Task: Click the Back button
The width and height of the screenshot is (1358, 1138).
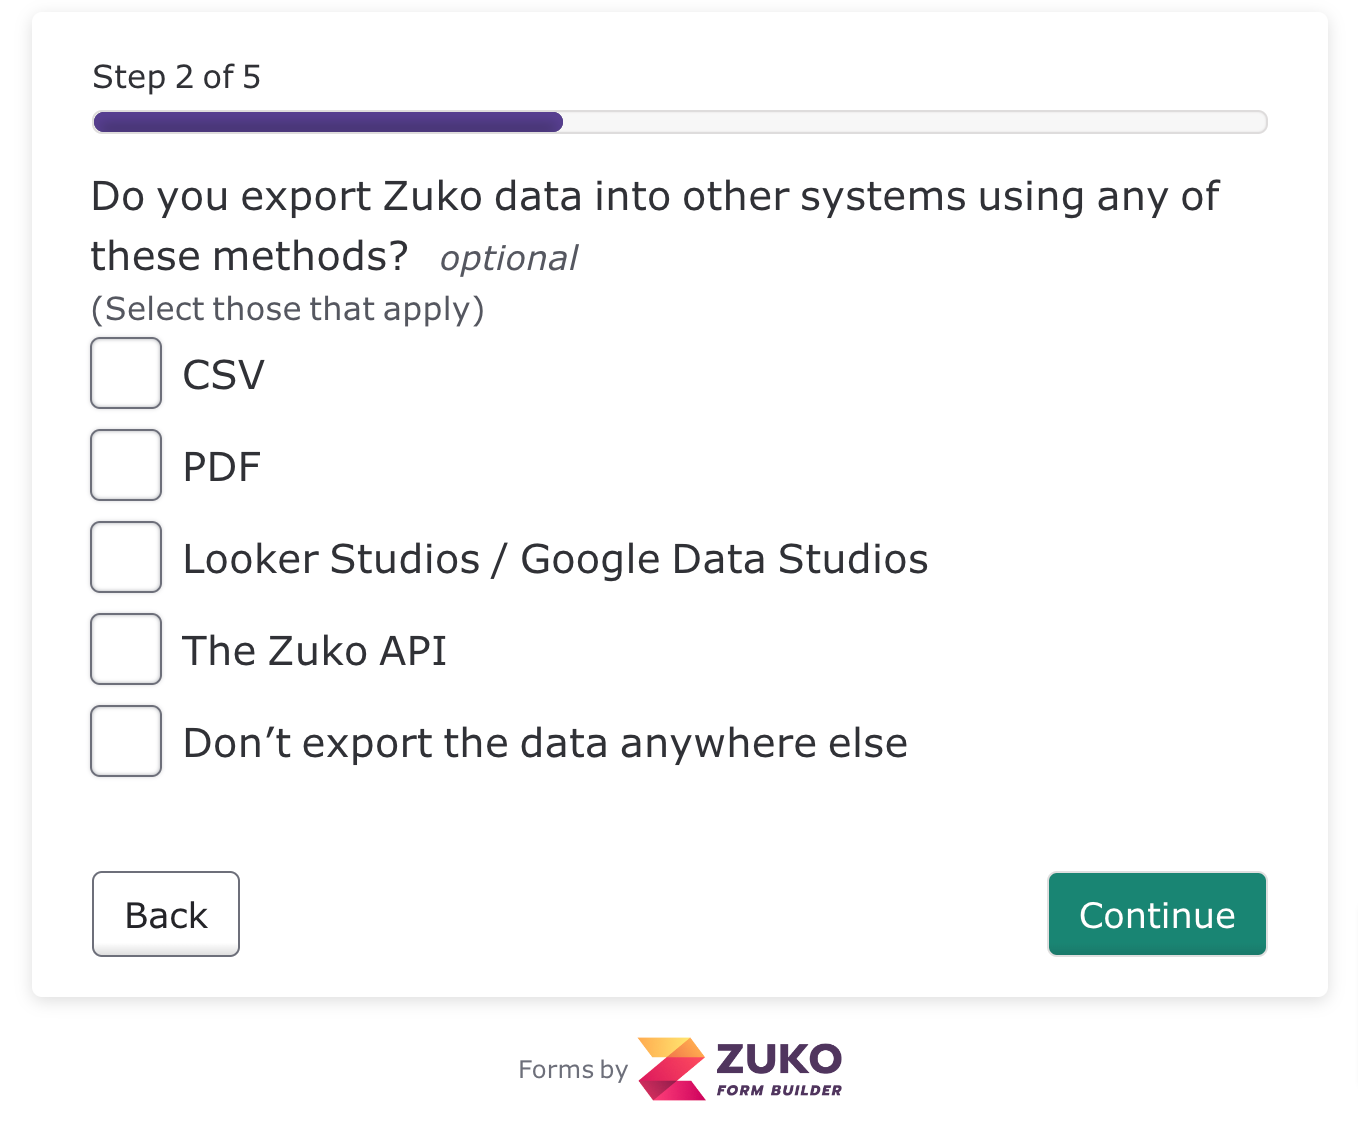Action: [x=165, y=913]
